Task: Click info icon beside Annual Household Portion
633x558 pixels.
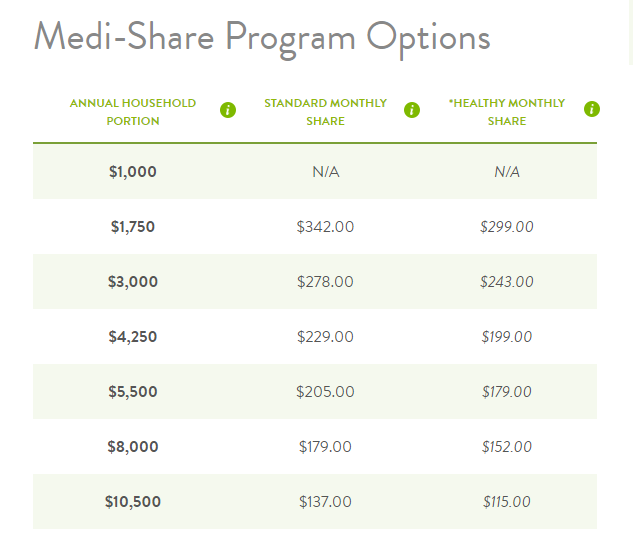Action: tap(228, 110)
